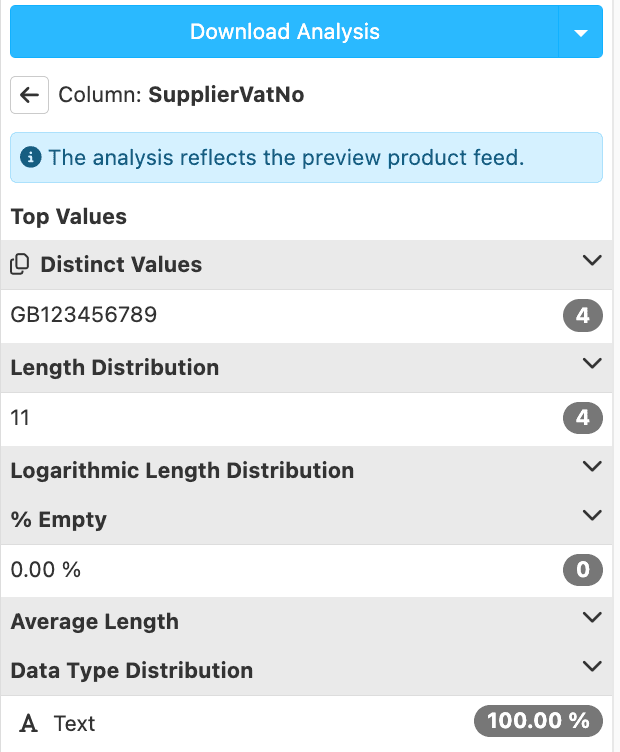
Task: Collapse the Length Distribution section chevron
Action: 592,364
